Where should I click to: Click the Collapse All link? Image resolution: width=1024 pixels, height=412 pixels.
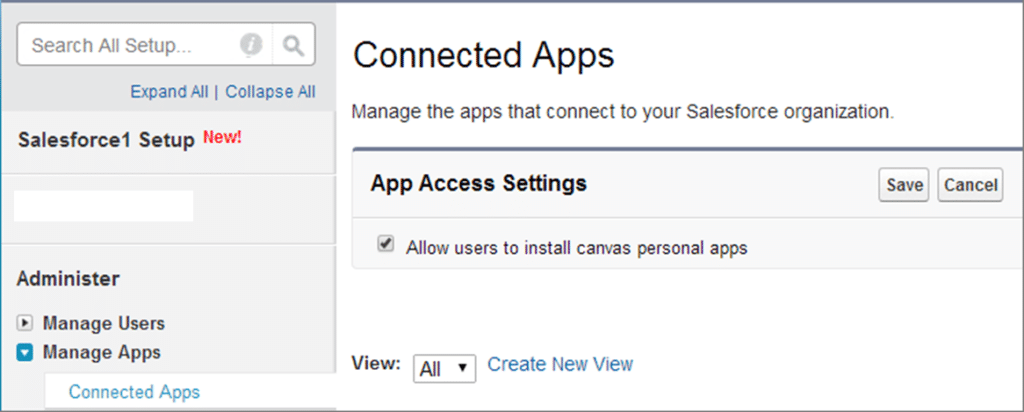(x=270, y=92)
